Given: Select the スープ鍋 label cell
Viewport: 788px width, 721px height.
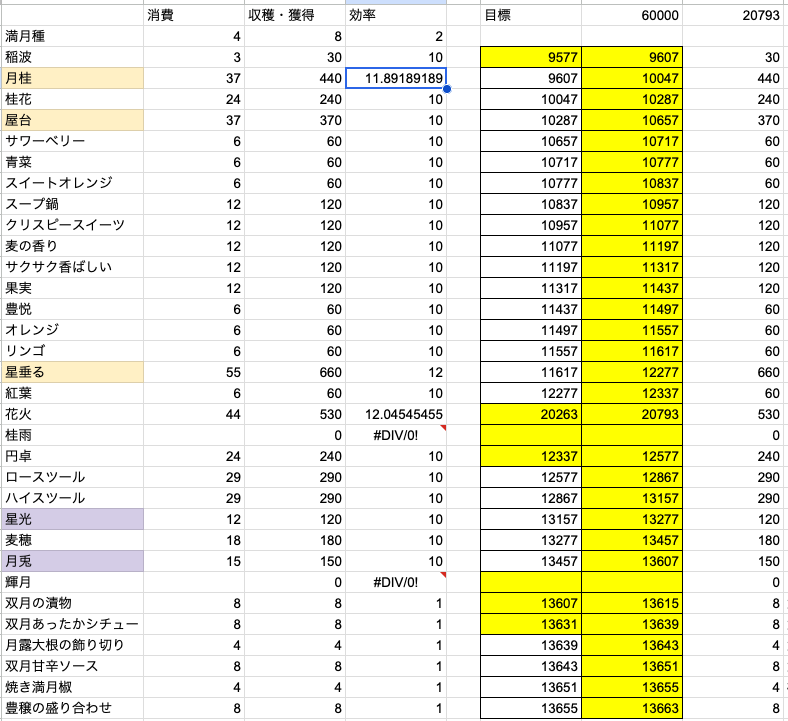Looking at the screenshot, I should tap(72, 204).
